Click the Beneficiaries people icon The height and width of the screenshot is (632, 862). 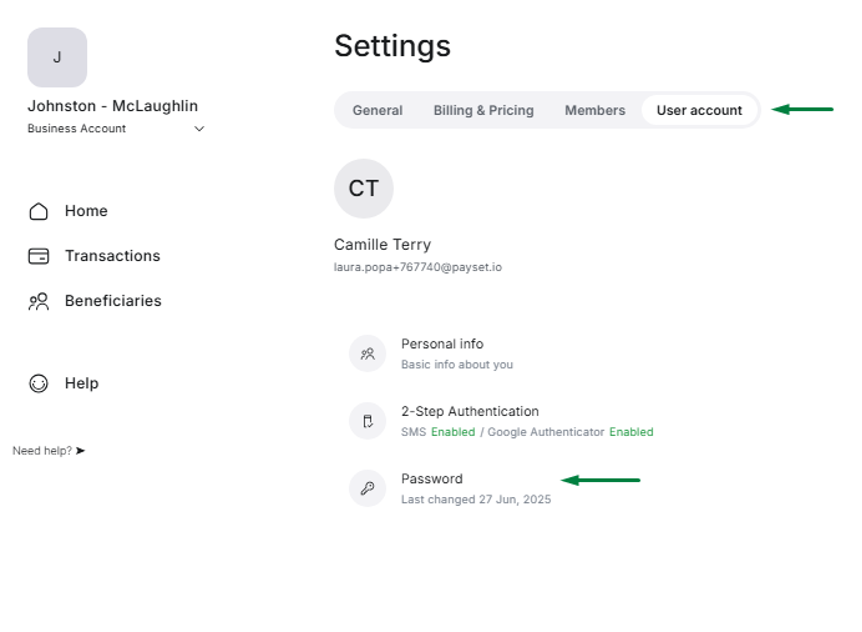click(x=39, y=301)
